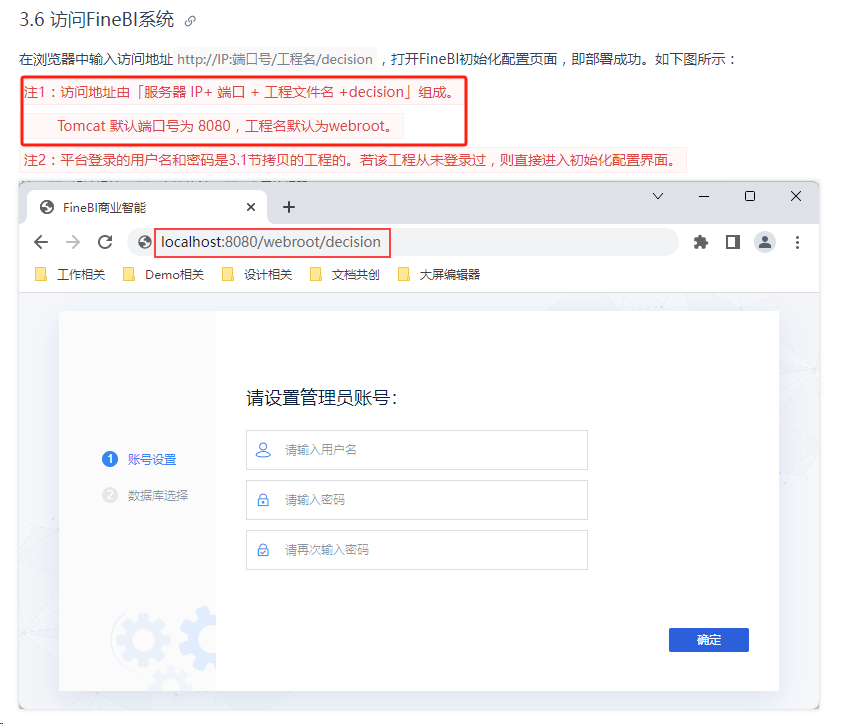842x724 pixels.
Task: Click the anchor link icon beside the heading
Action: tap(190, 21)
